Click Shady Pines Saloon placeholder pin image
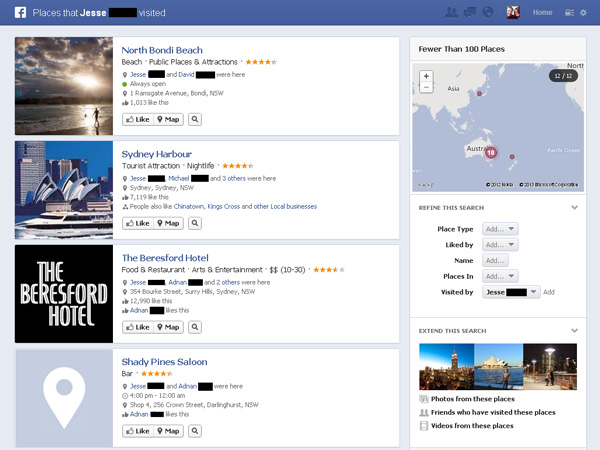This screenshot has height=450, width=600. tap(64, 398)
